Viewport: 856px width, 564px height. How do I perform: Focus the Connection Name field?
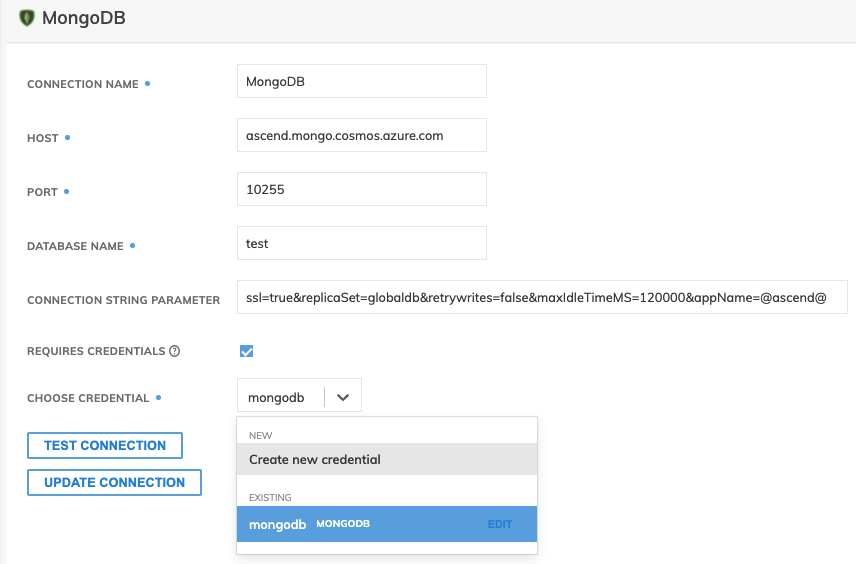tap(361, 81)
